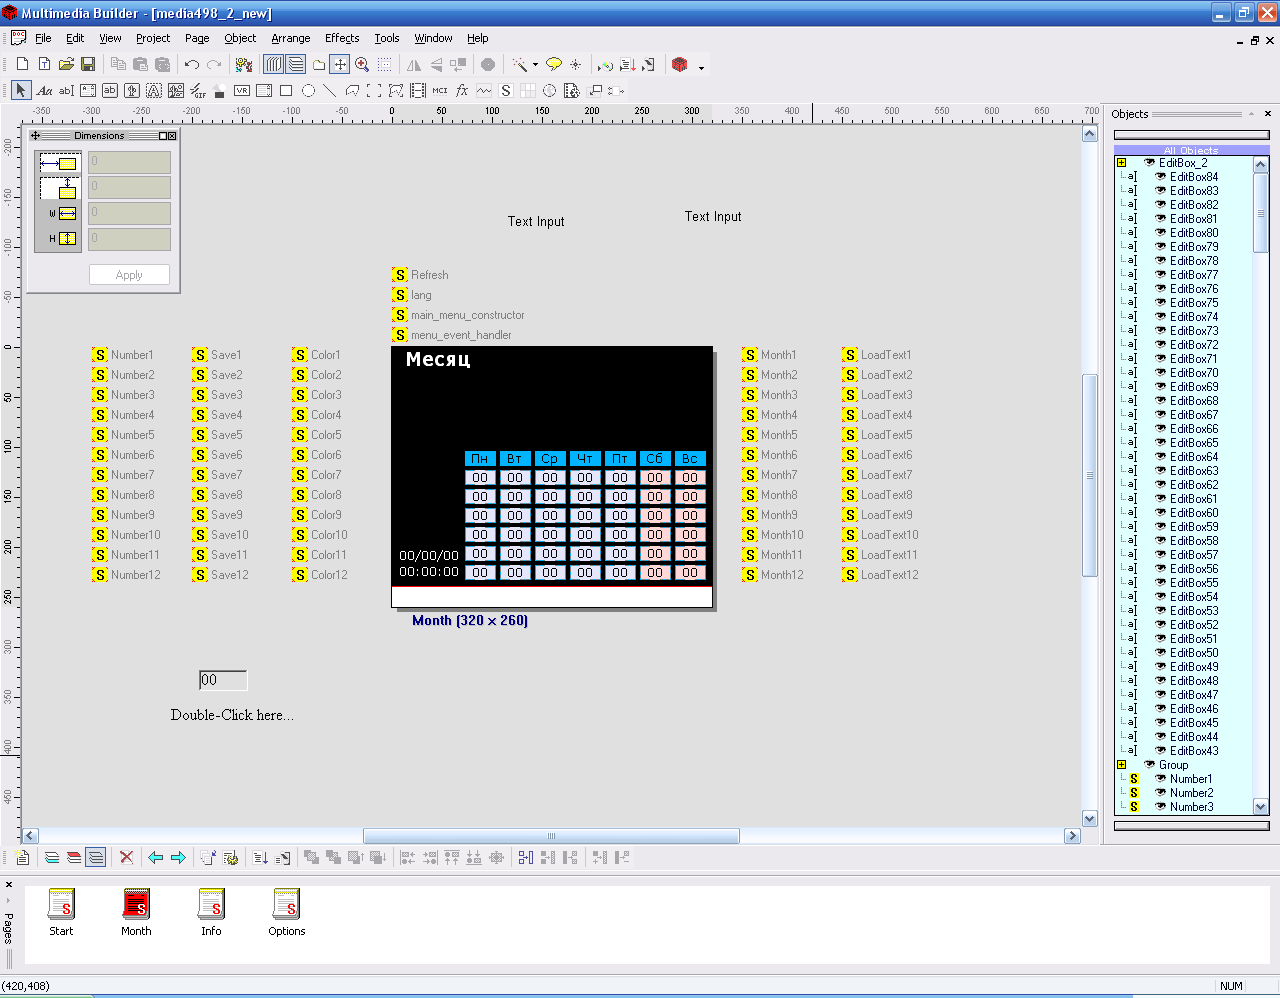Select the Video filmstrip object tool
Image resolution: width=1280 pixels, height=998 pixels.
tap(418, 90)
